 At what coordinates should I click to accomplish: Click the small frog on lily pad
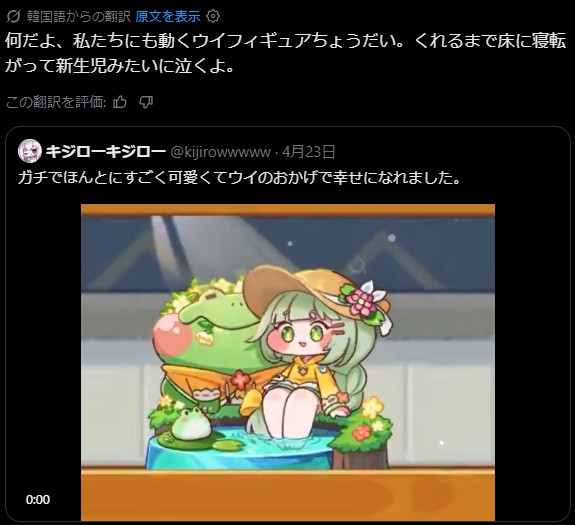pos(191,423)
